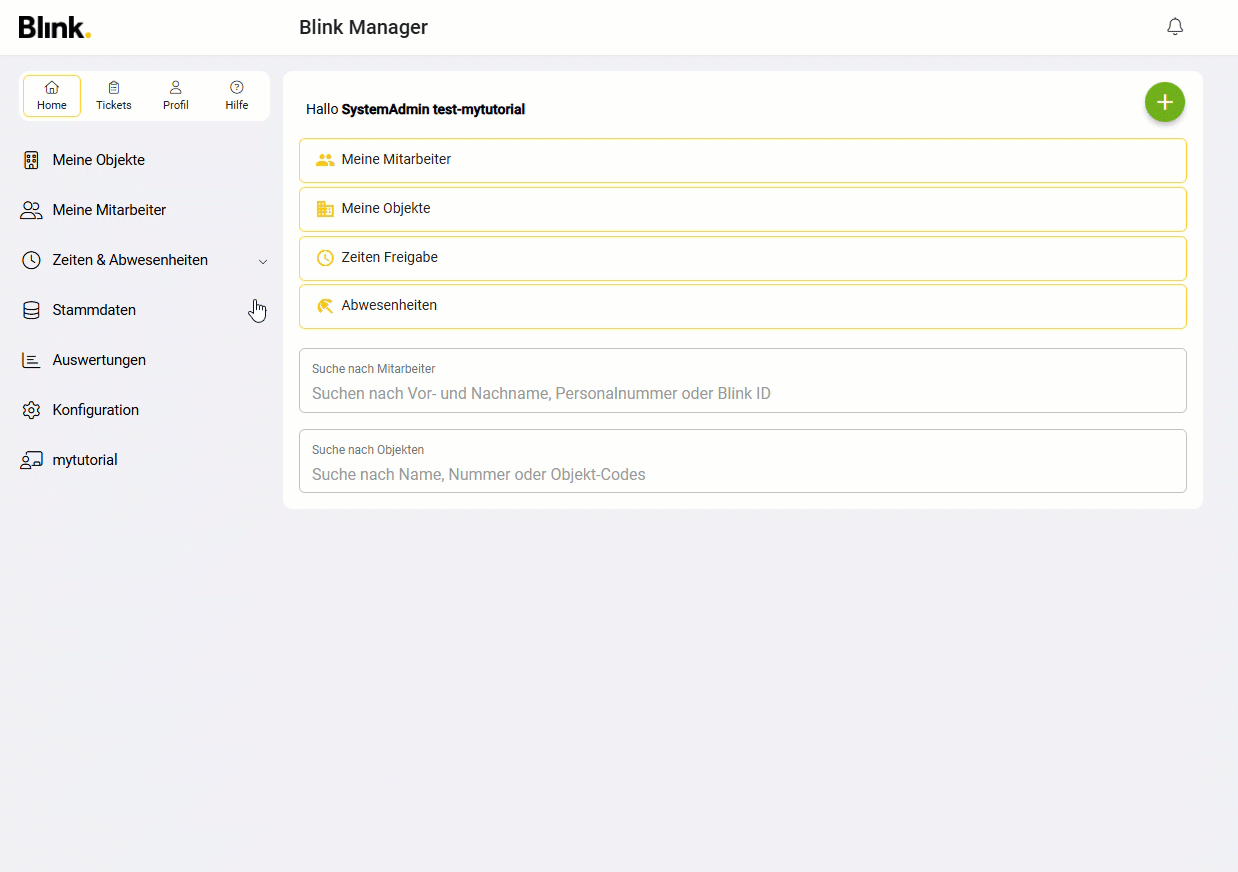Select the Meine Objekte building icon in sidebar
1238x872 pixels.
click(31, 159)
